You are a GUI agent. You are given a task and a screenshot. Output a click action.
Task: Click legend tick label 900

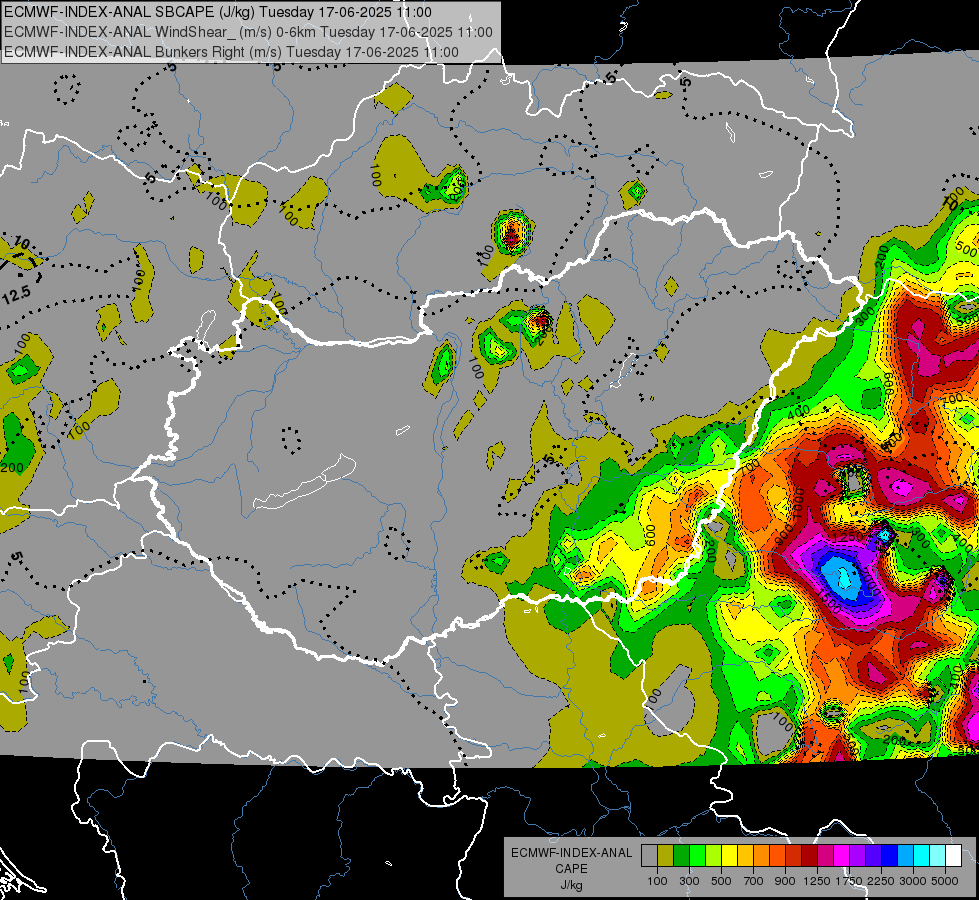click(x=785, y=881)
